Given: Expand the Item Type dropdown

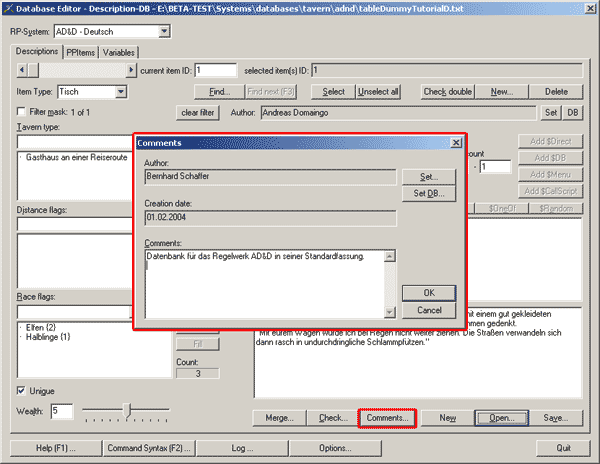Looking at the screenshot, I should click(121, 92).
